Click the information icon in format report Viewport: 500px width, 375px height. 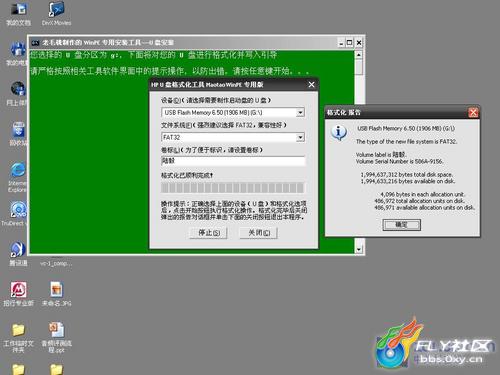[x=339, y=132]
